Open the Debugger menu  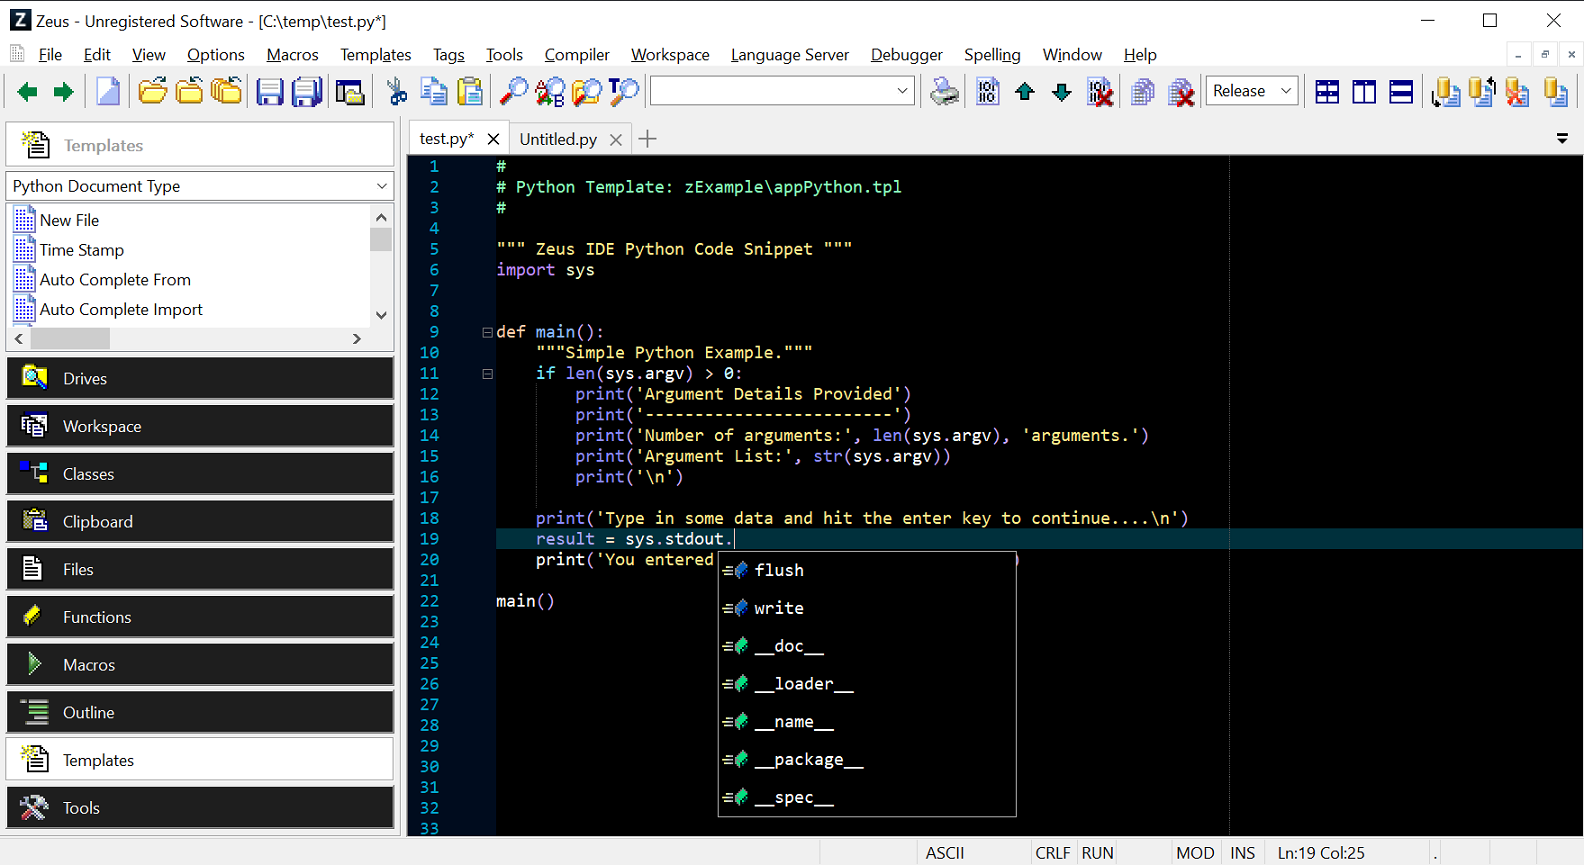907,55
